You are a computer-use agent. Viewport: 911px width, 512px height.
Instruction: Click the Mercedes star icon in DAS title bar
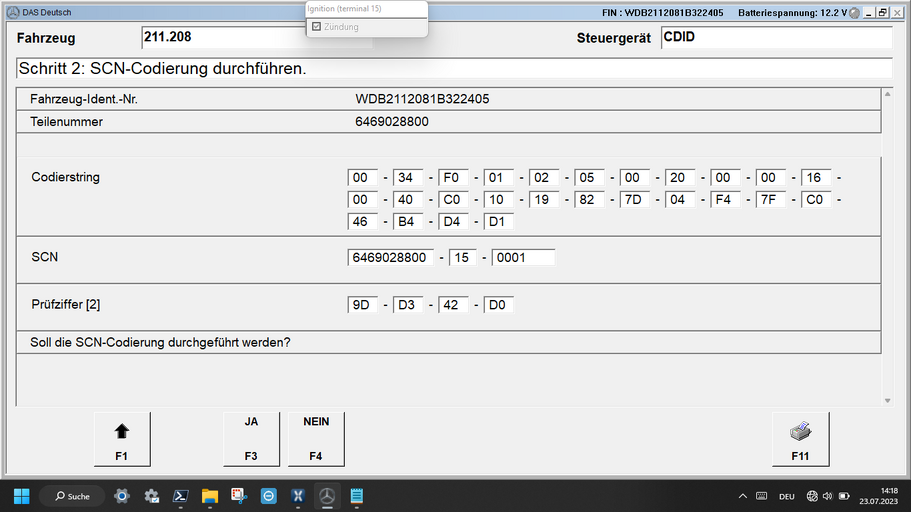pos(13,12)
